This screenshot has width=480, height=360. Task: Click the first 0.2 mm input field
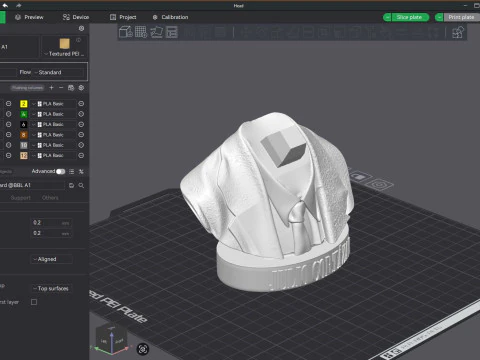pyautogui.click(x=51, y=223)
